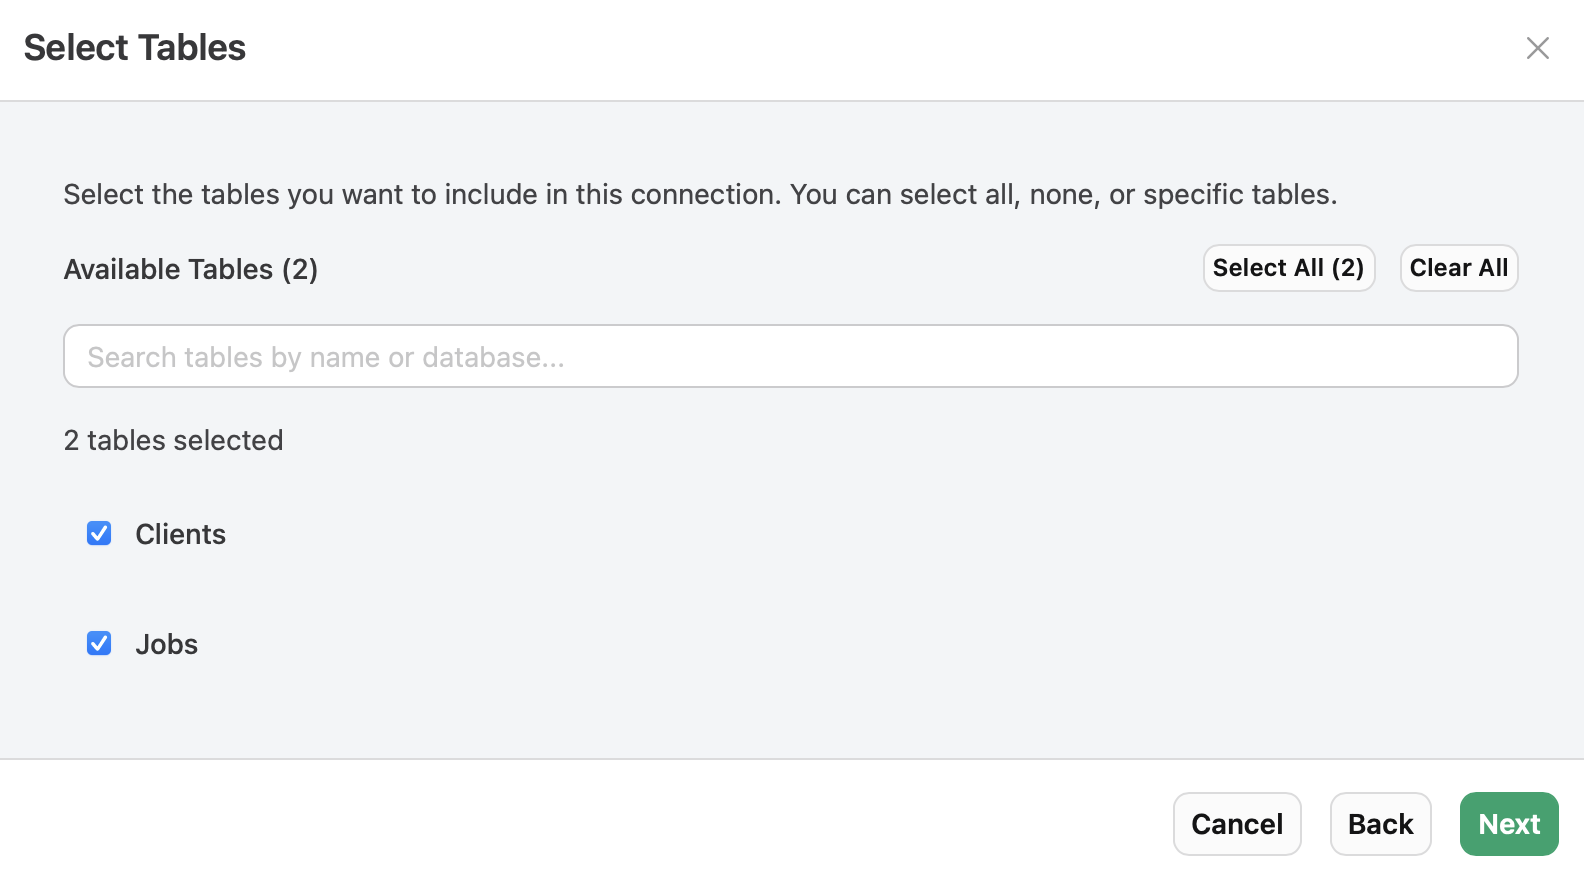The height and width of the screenshot is (878, 1584).
Task: Select the Clients table label
Action: coord(180,533)
